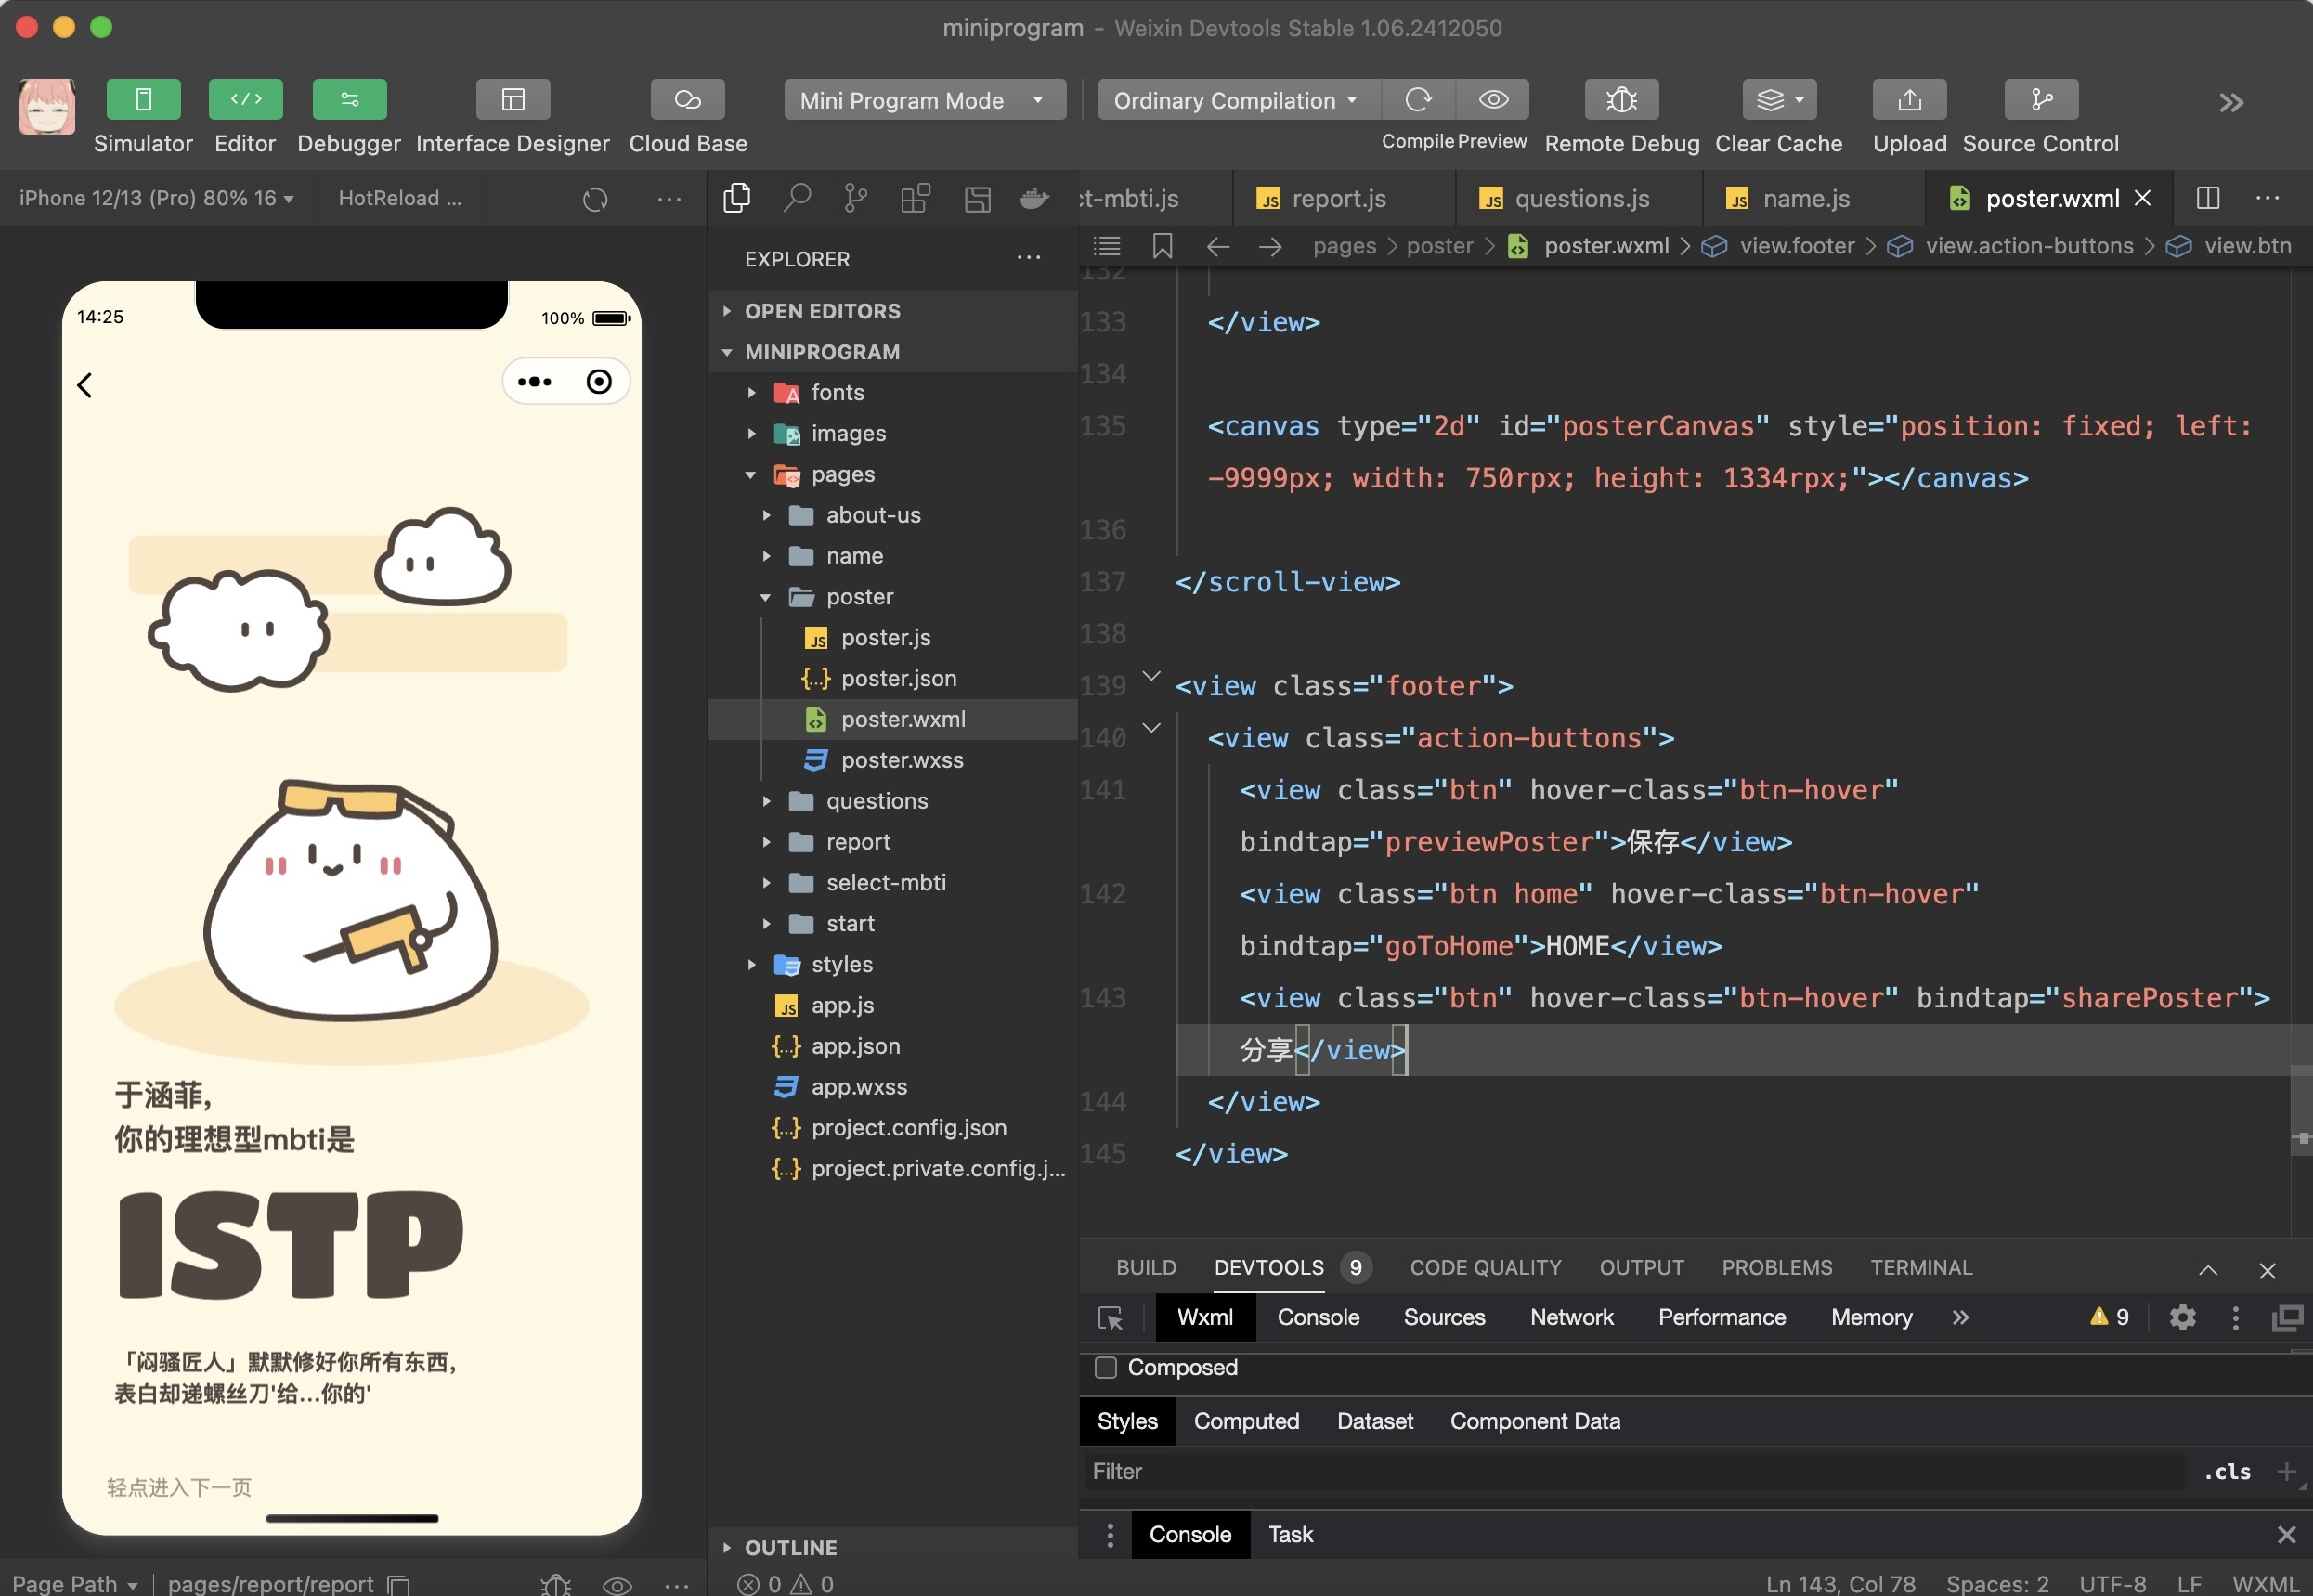
Task: Split the editor with layout icon
Action: tap(2207, 198)
